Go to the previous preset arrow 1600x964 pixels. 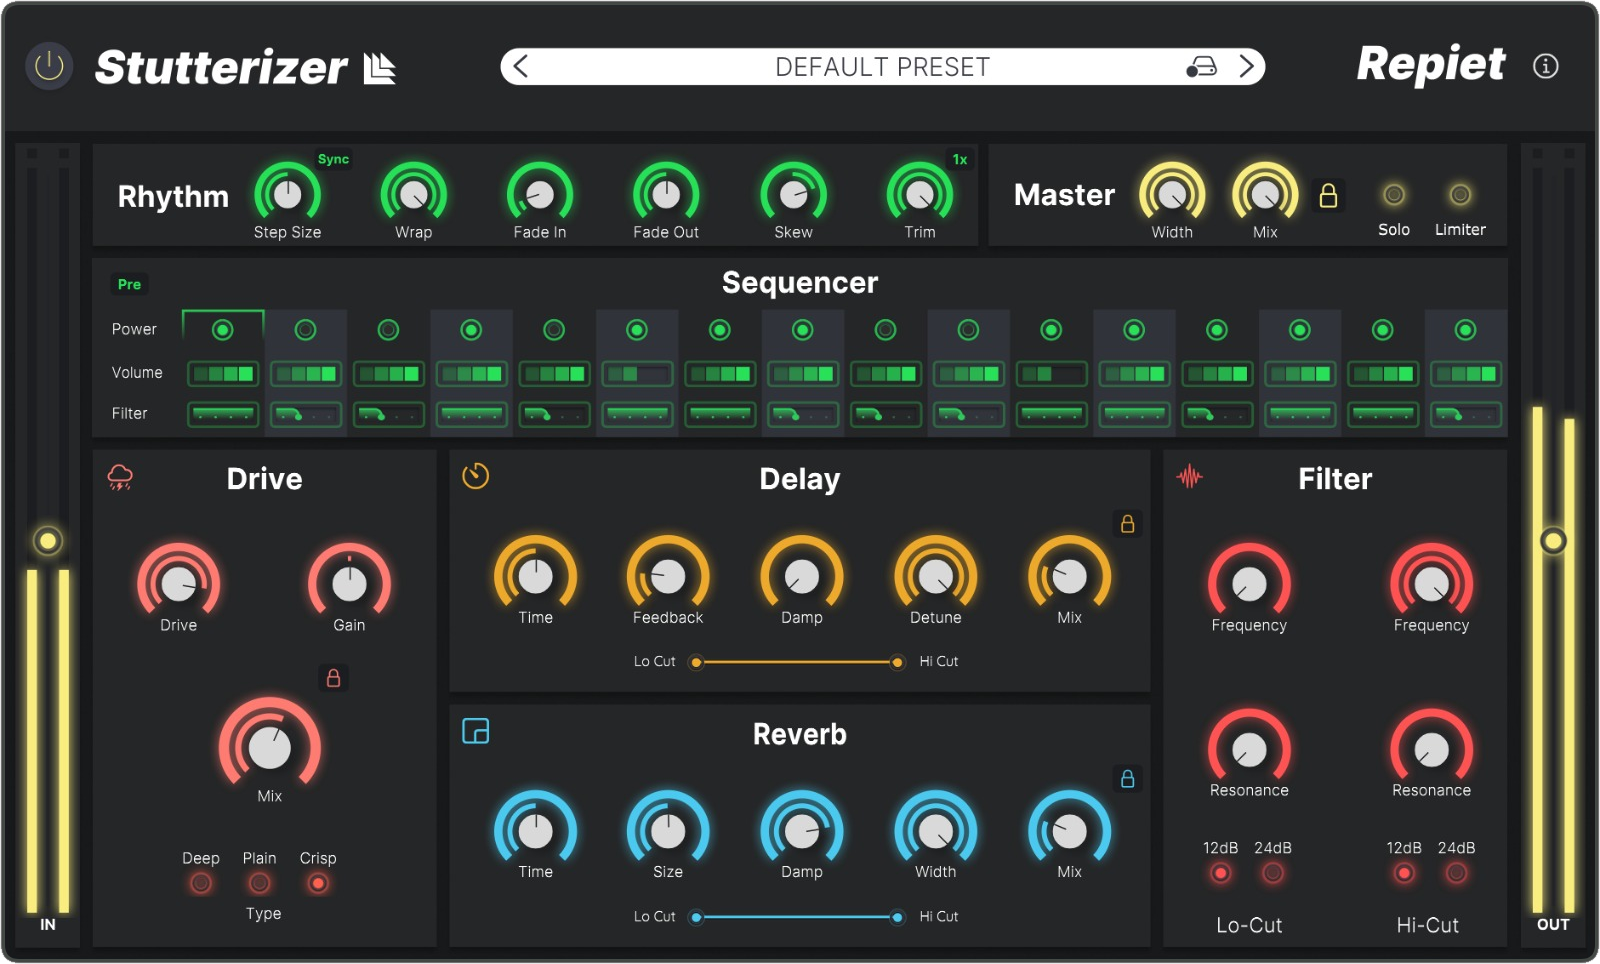pos(520,67)
